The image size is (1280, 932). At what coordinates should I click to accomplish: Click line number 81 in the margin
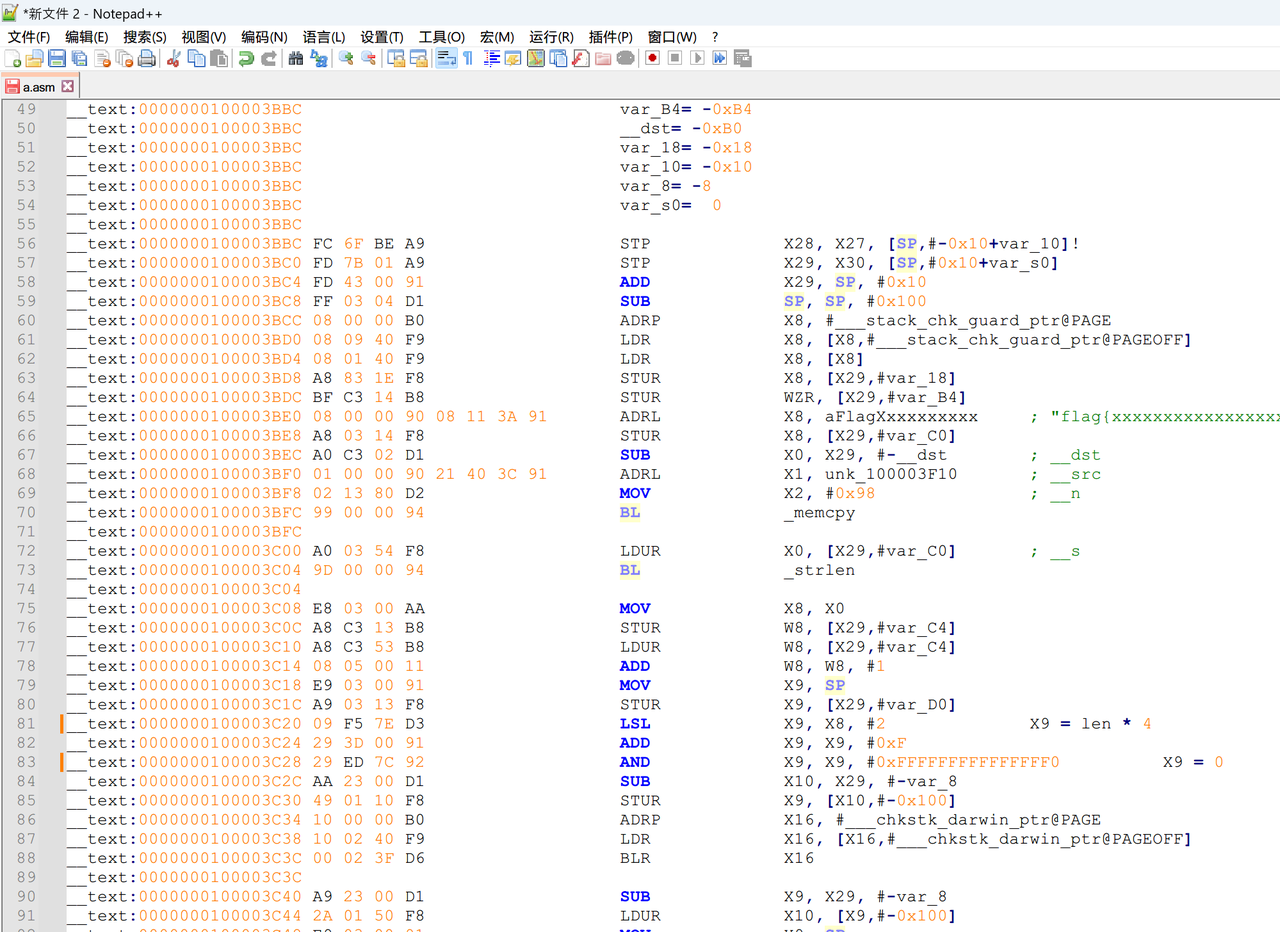tap(26, 723)
